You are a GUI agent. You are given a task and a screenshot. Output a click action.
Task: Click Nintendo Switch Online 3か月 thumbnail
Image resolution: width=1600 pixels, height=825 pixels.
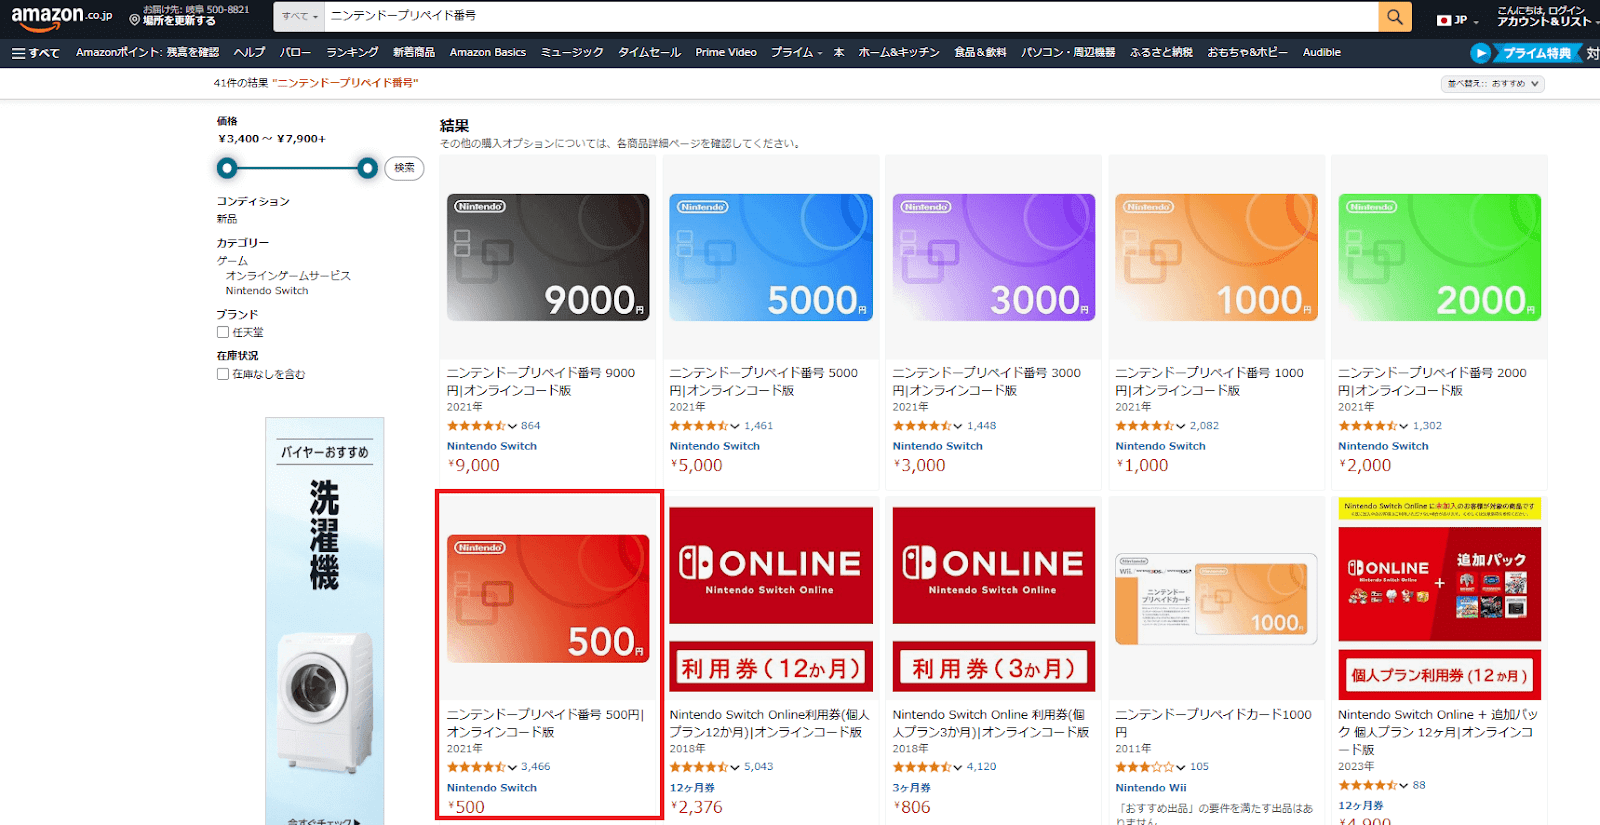pyautogui.click(x=994, y=600)
